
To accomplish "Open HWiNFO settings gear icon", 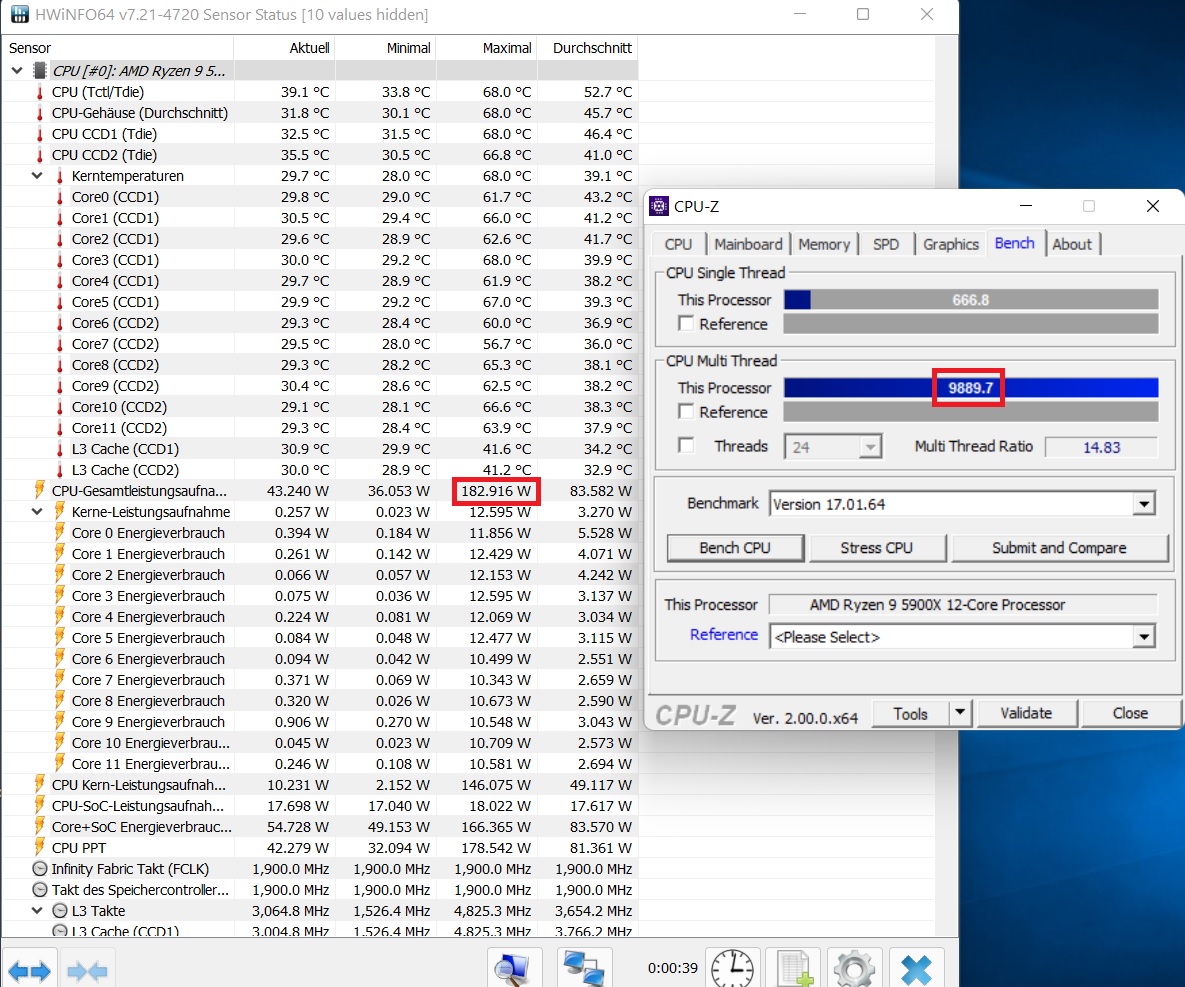I will pos(855,968).
